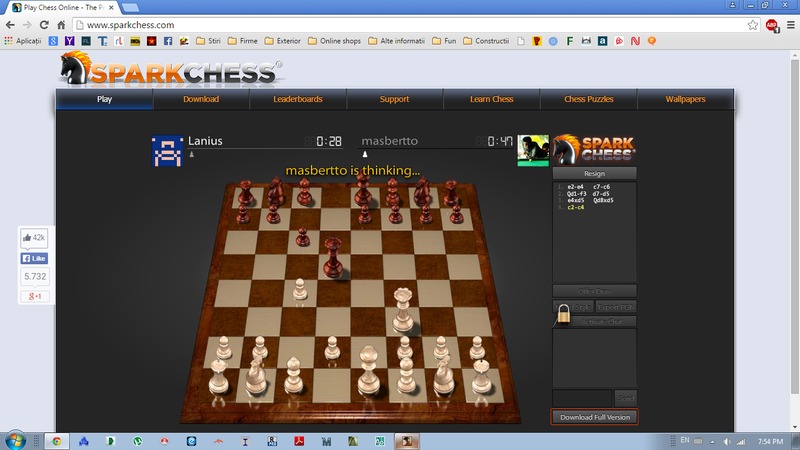Show hidden tray icons arrow
This screenshot has width=800, height=450.
click(x=712, y=441)
